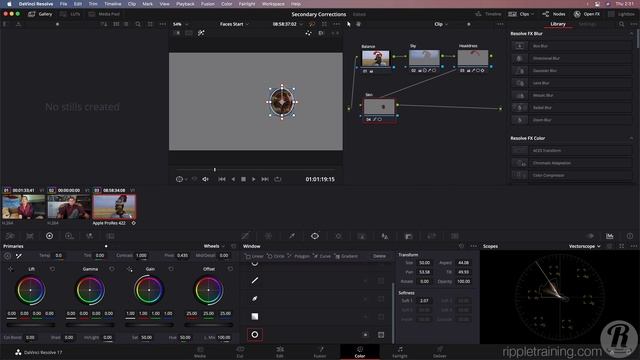Pick black point with Lift crosshair
The width and height of the screenshot is (640, 360).
click(10, 269)
